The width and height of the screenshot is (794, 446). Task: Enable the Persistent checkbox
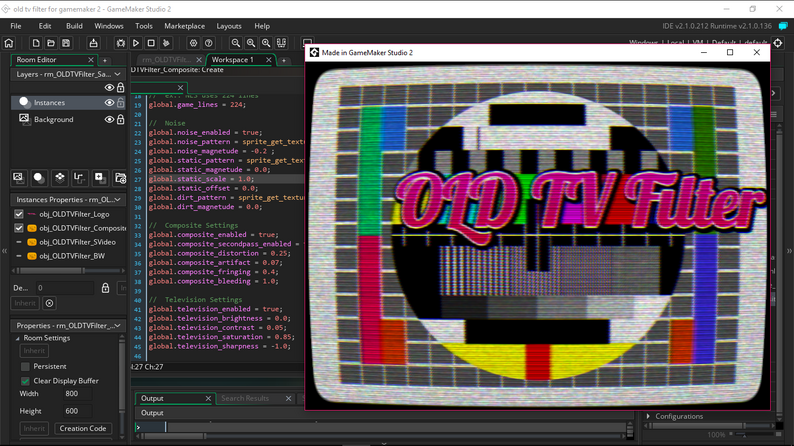click(x=25, y=366)
